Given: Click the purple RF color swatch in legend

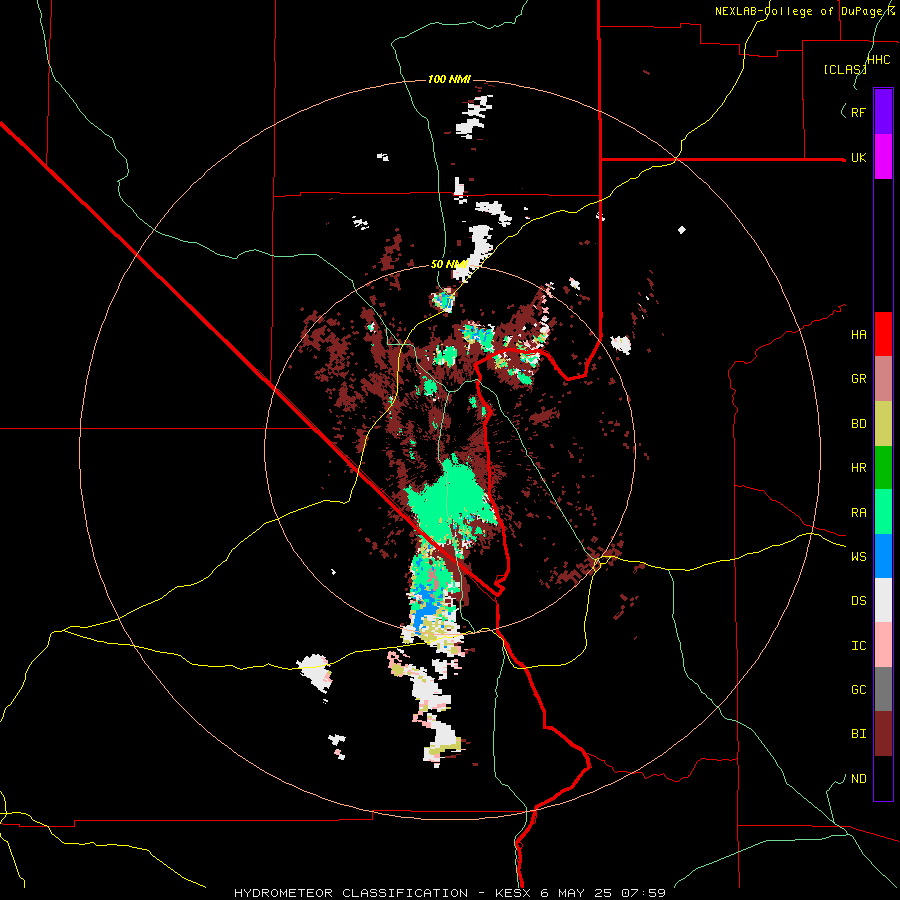Looking at the screenshot, I should (x=883, y=112).
